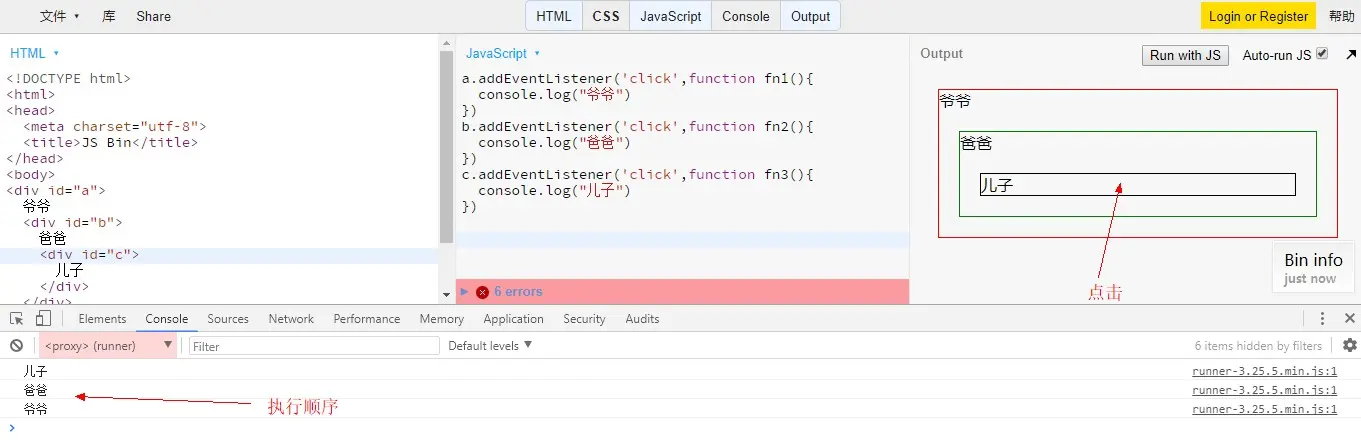Pop out the output with arrow icon
This screenshot has height=440, width=1361.
1352,55
